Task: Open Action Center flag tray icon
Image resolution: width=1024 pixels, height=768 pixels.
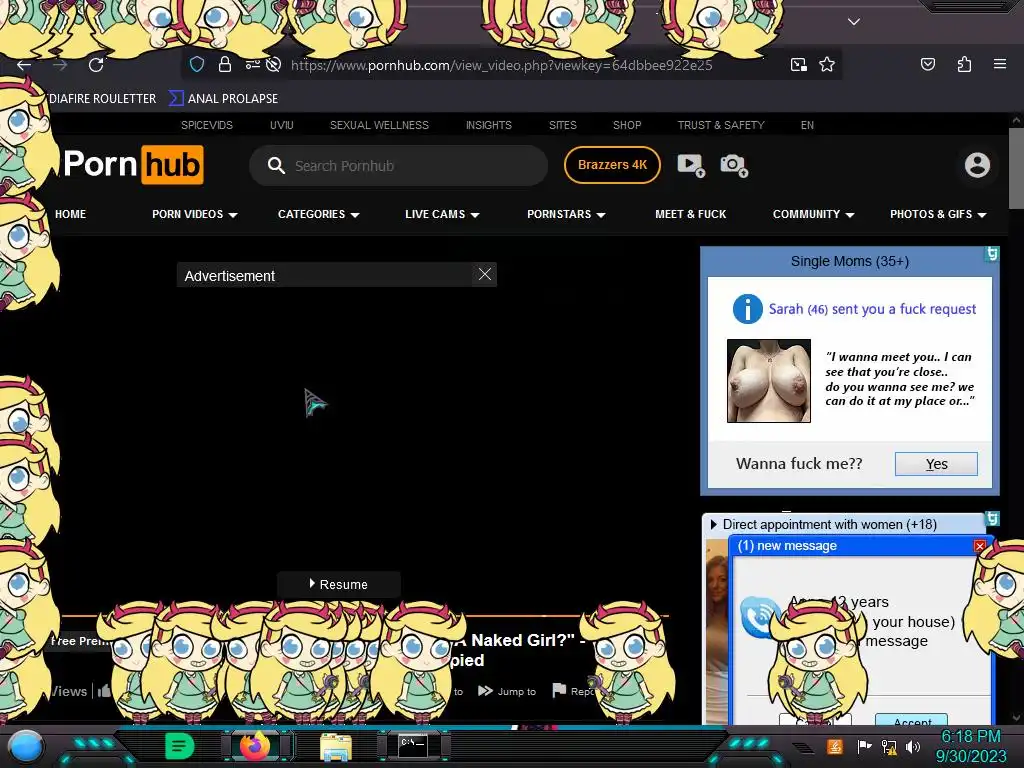Action: 864,746
